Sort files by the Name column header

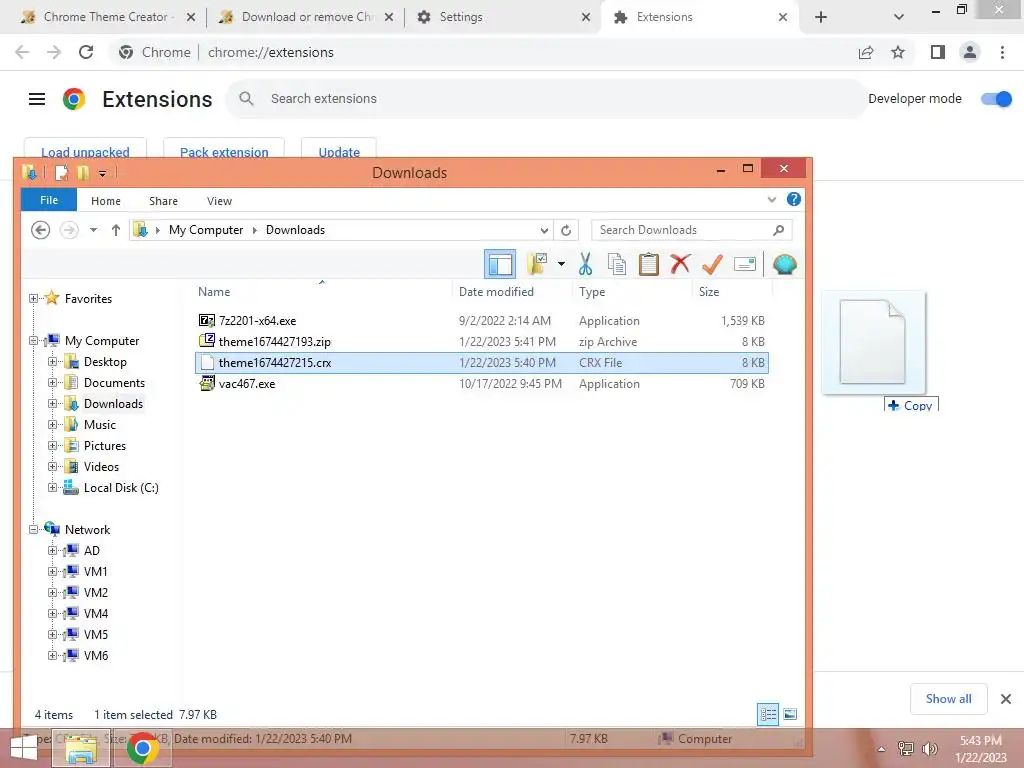pos(214,292)
